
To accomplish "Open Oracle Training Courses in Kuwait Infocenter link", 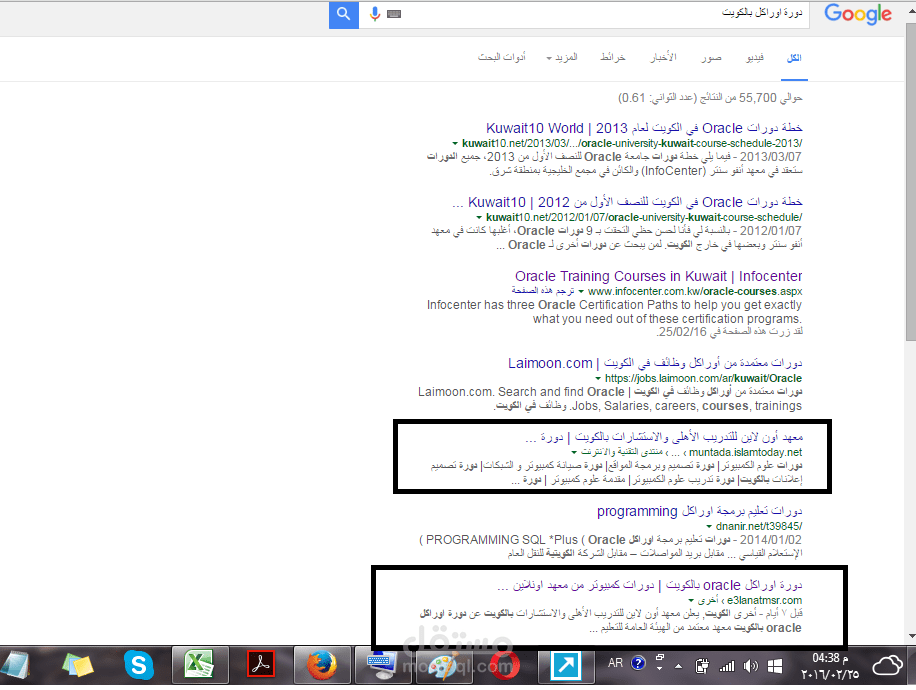I will pos(658,276).
